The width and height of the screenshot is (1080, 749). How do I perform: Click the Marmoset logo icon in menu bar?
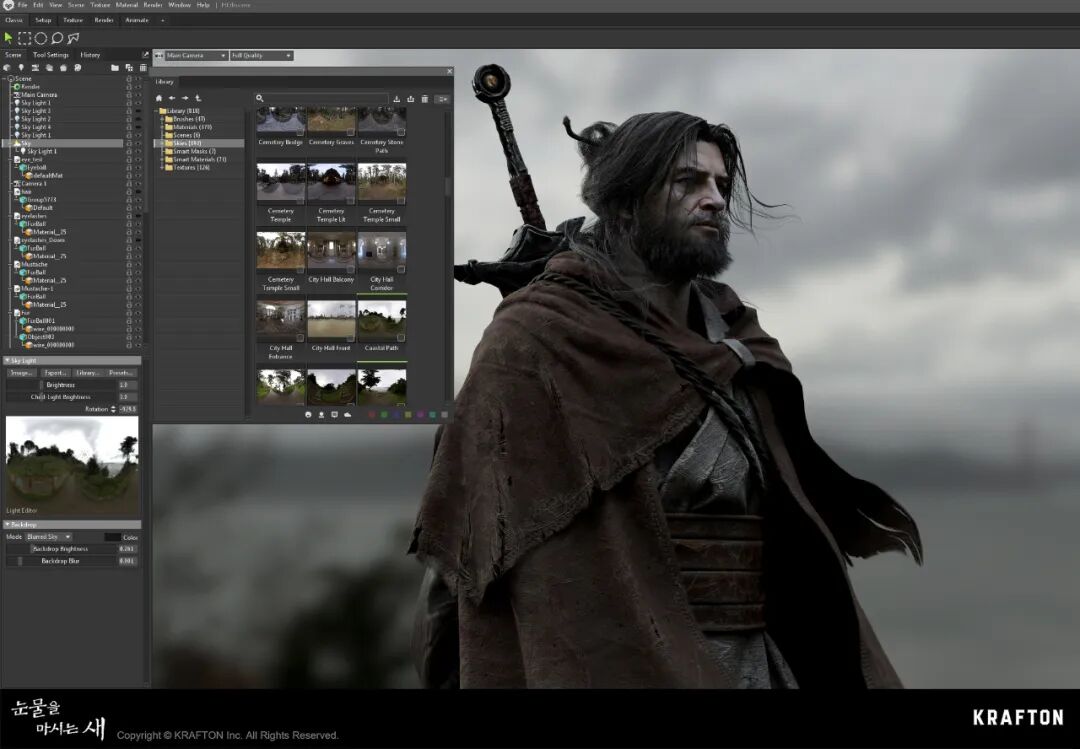point(8,5)
